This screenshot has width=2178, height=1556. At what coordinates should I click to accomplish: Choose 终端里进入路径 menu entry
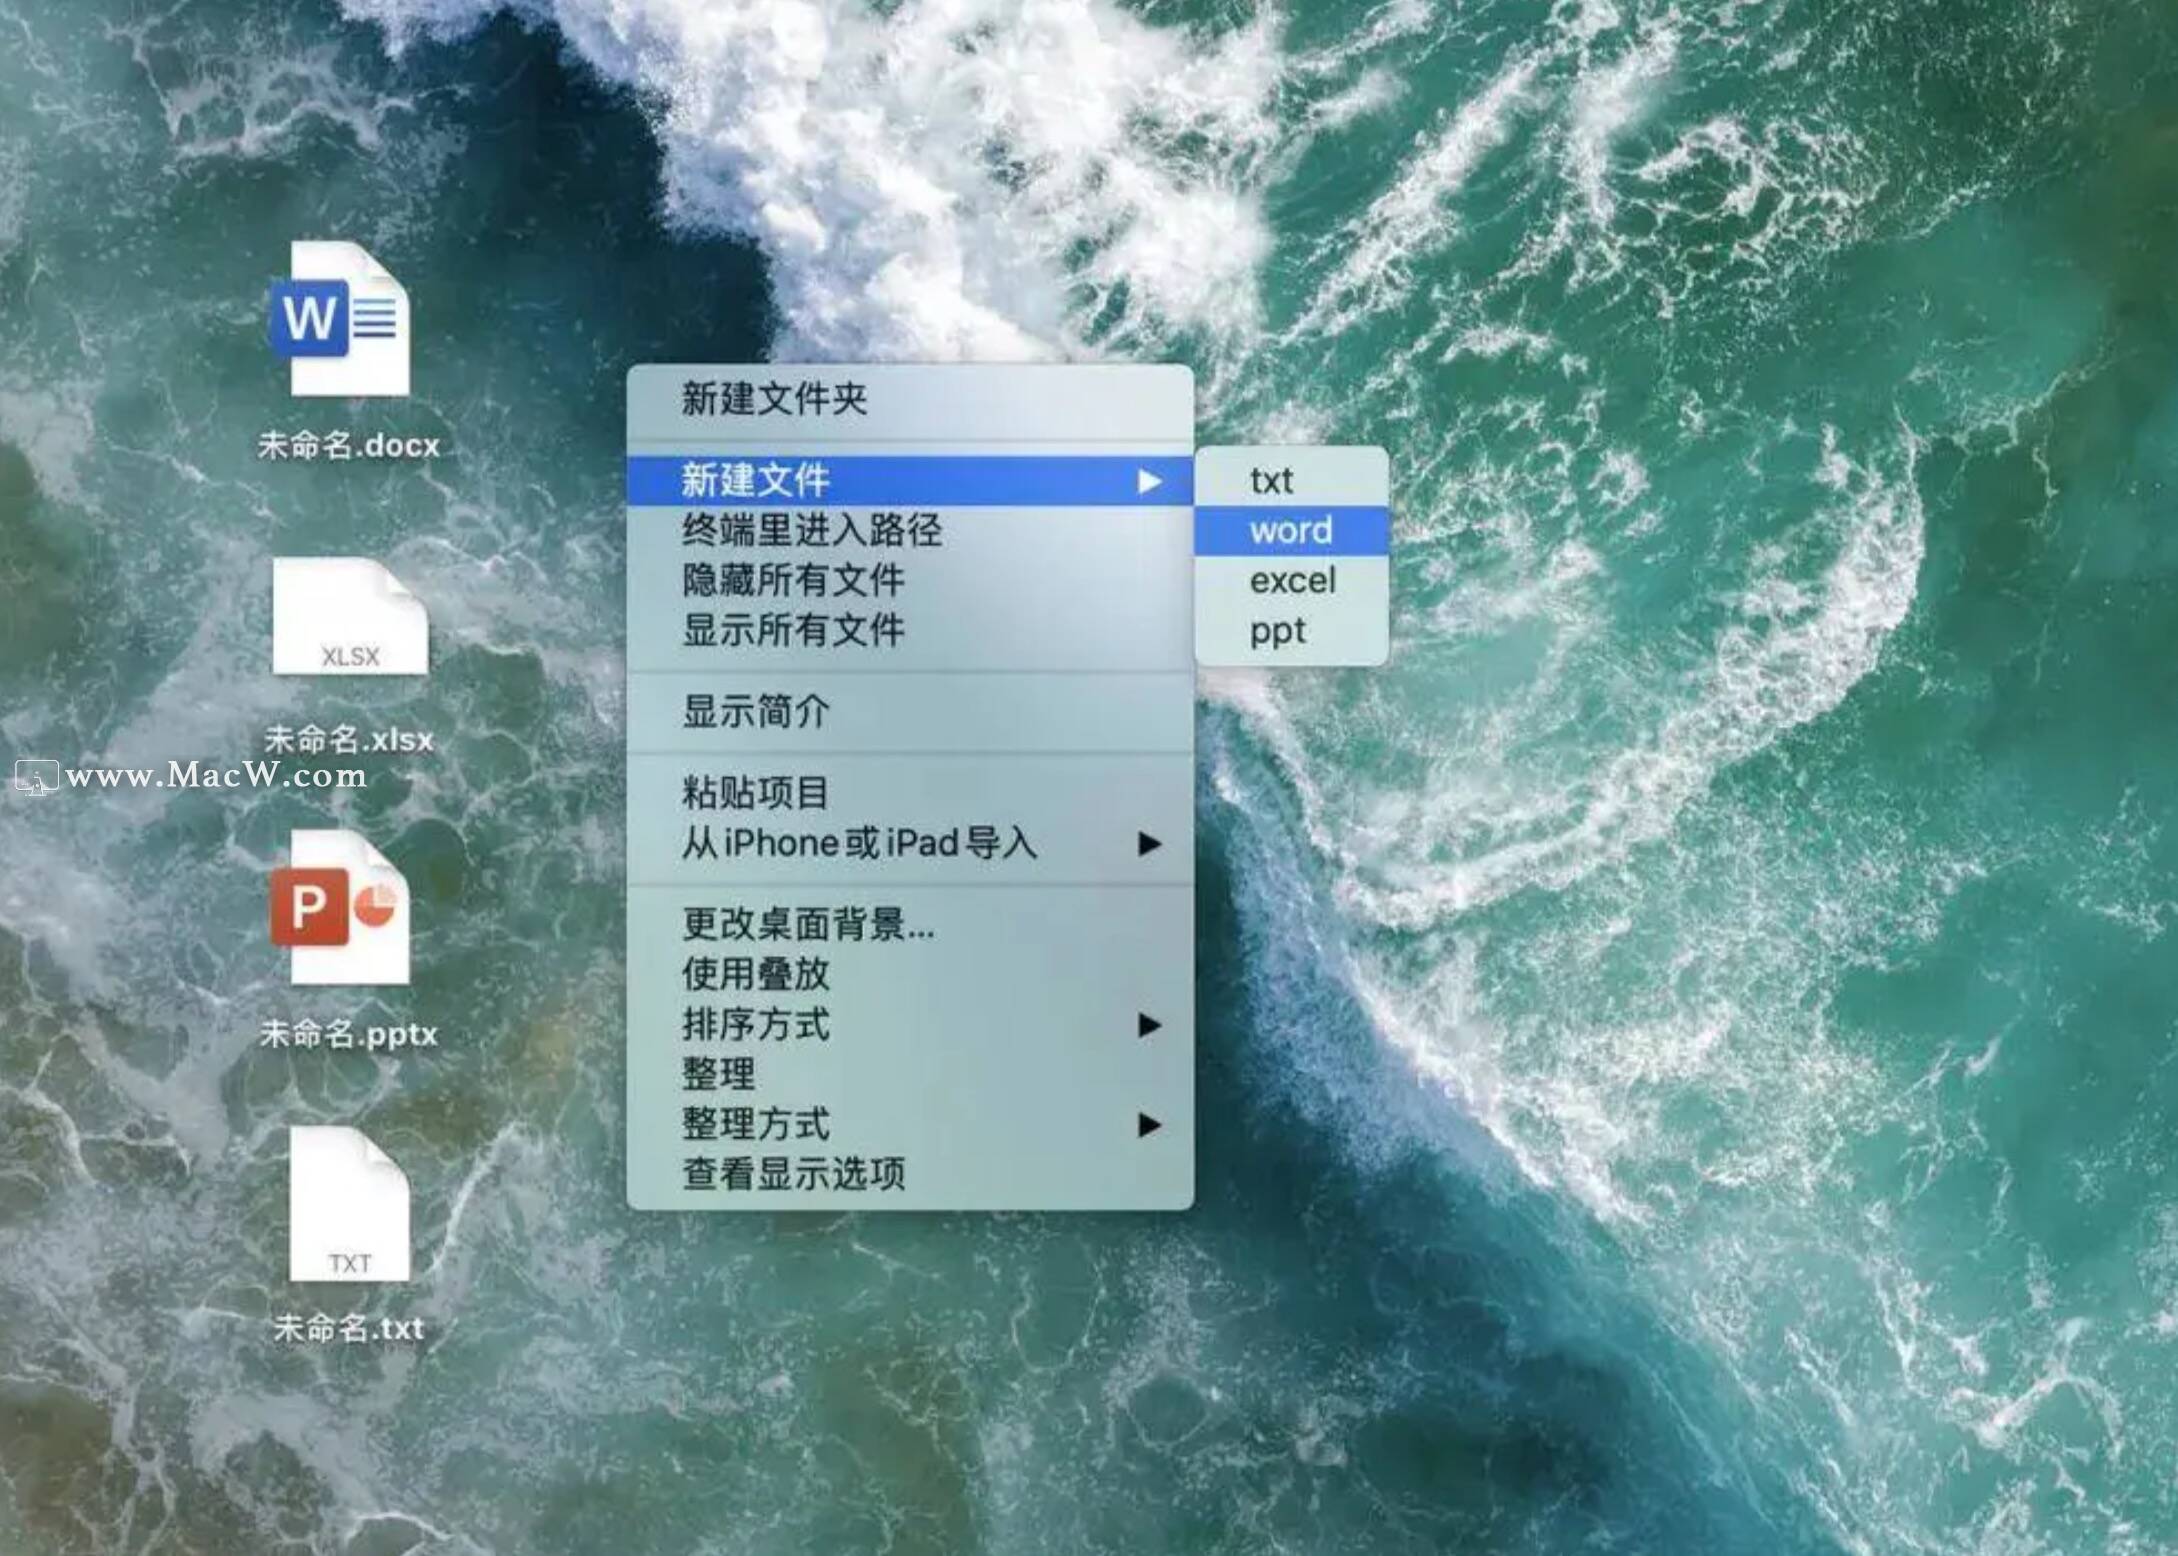click(811, 531)
